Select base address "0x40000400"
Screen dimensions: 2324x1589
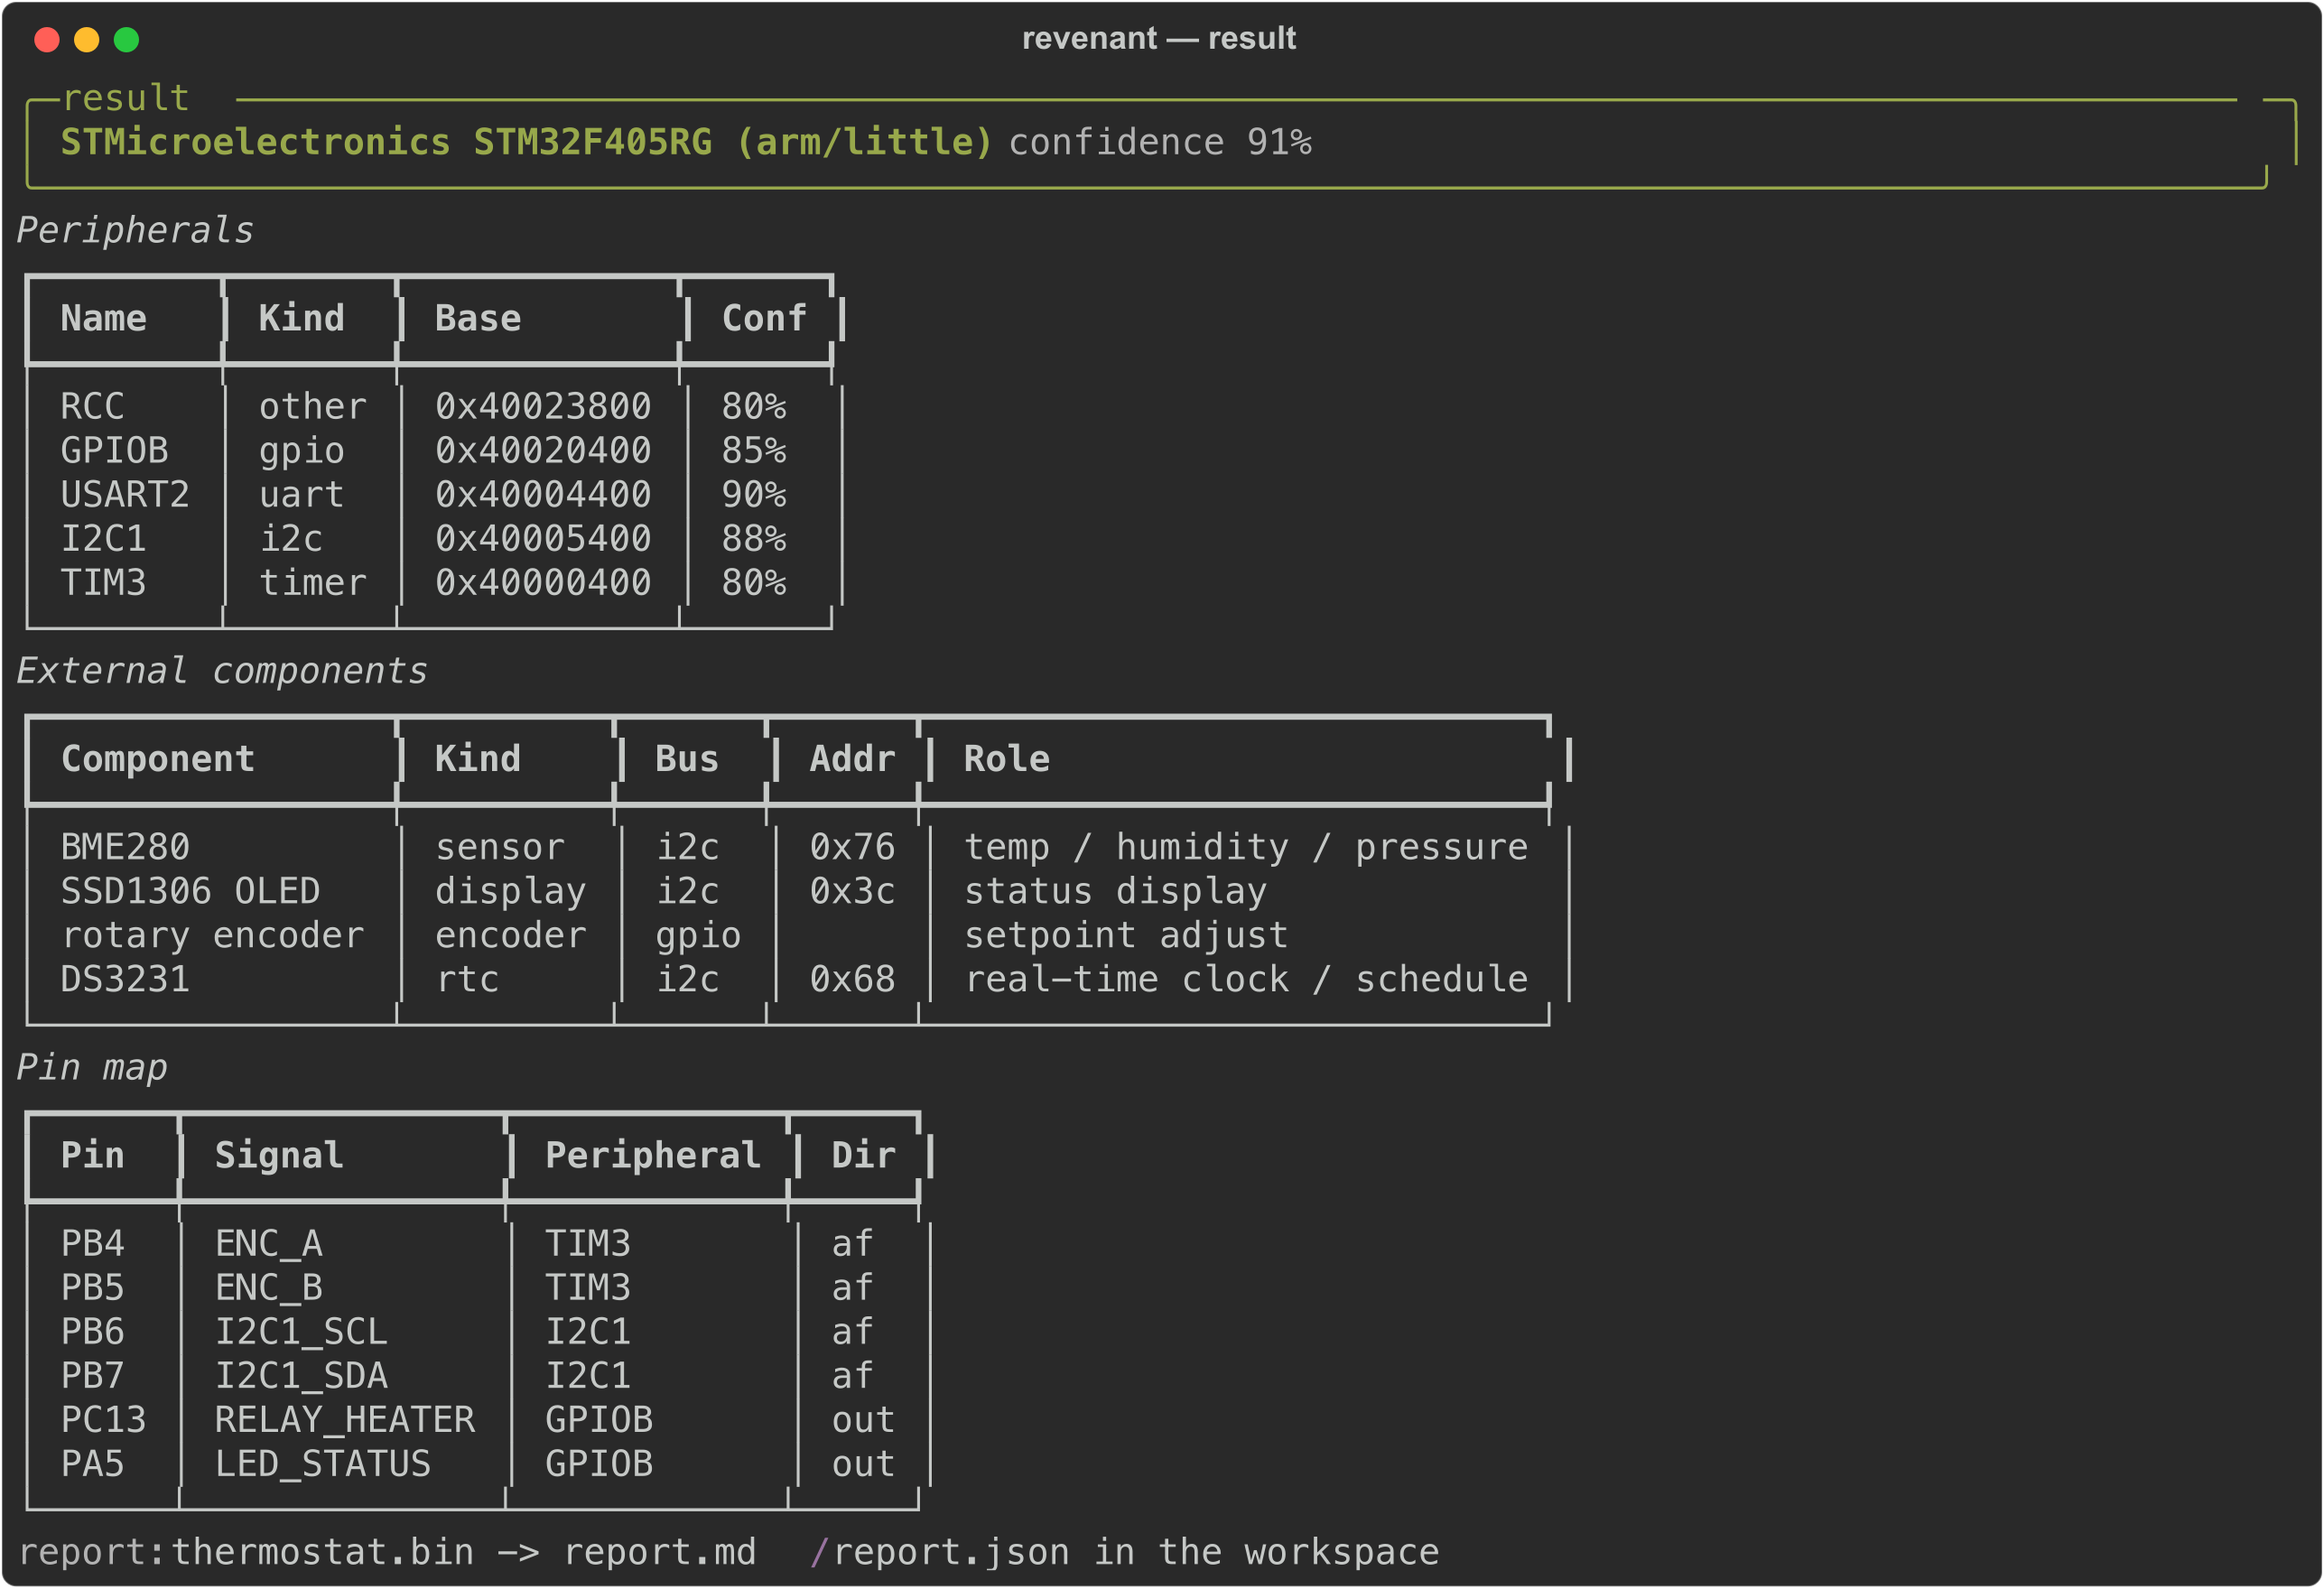point(543,583)
